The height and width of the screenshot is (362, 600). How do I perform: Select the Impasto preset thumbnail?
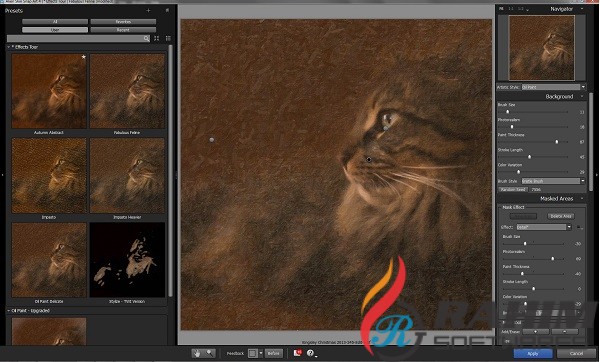(49, 176)
